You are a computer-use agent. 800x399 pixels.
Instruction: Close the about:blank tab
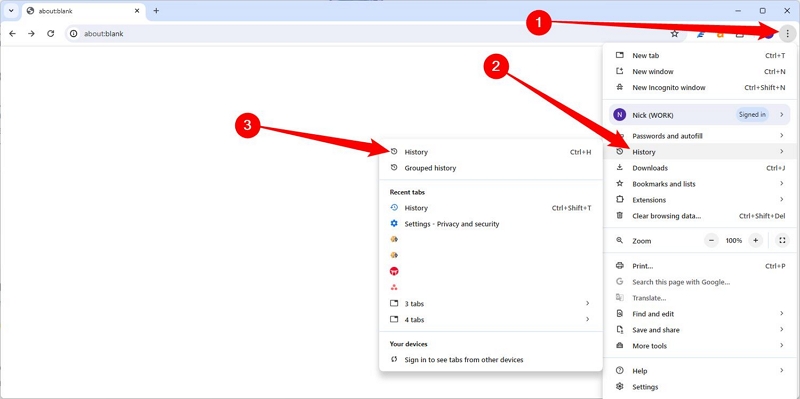click(137, 11)
